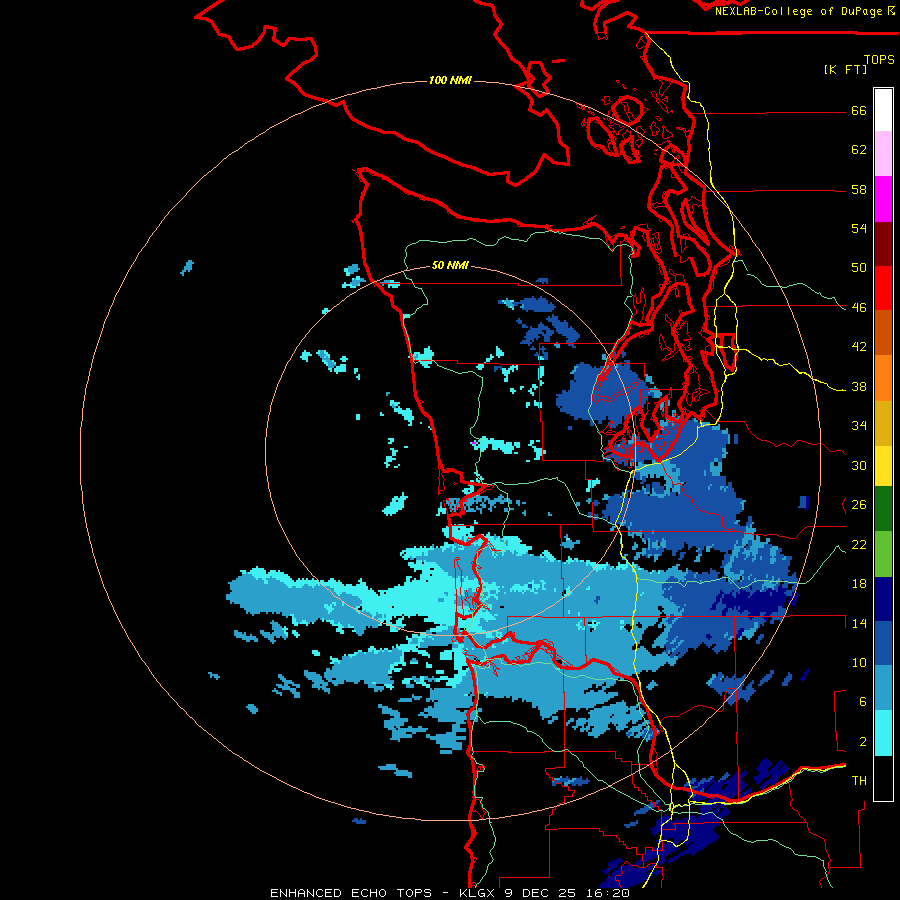The height and width of the screenshot is (900, 900).
Task: Click the "50 NMI" range ring label
Action: click(x=450, y=265)
